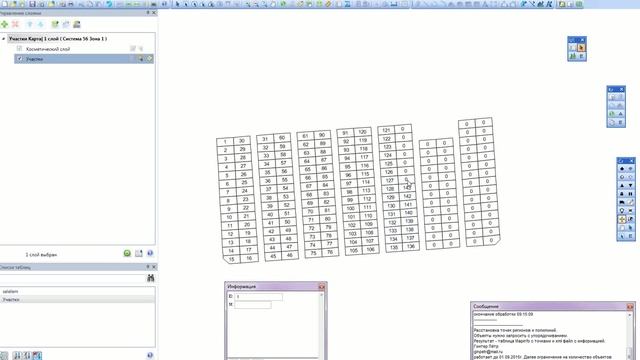
Task: Click parcel number 1 on the map
Action: pyautogui.click(x=225, y=142)
